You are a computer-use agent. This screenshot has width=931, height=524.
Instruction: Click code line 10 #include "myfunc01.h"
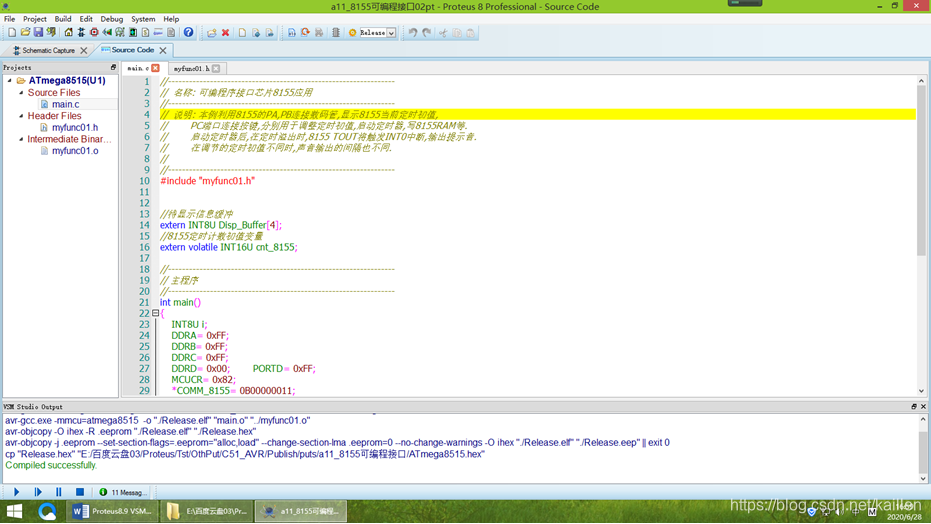coord(207,181)
